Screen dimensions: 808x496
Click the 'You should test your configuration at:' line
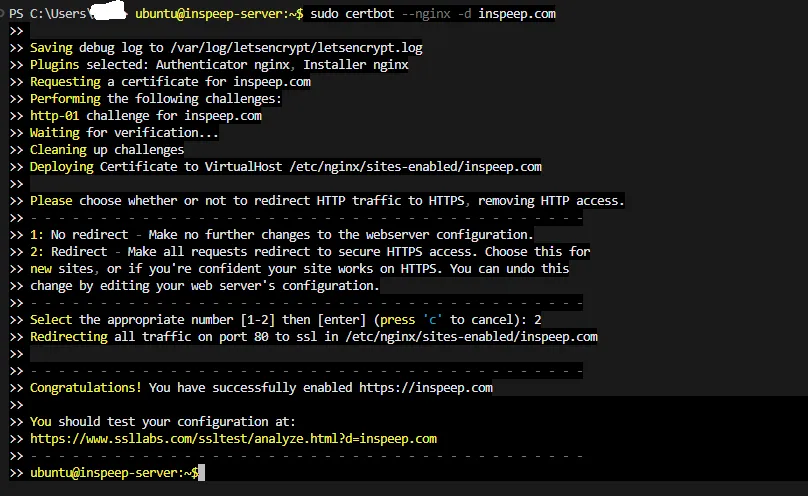(163, 422)
